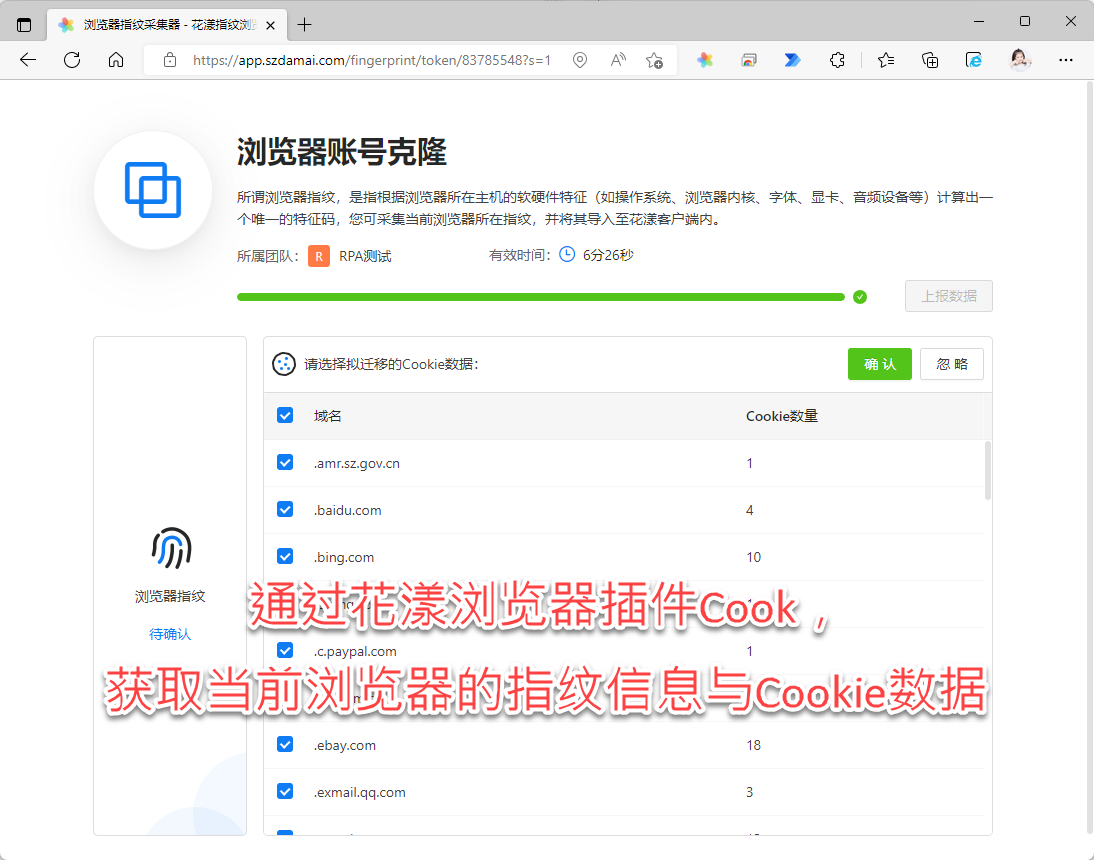Click the 忽略 ignore button
This screenshot has width=1094, height=860.
pyautogui.click(x=952, y=364)
